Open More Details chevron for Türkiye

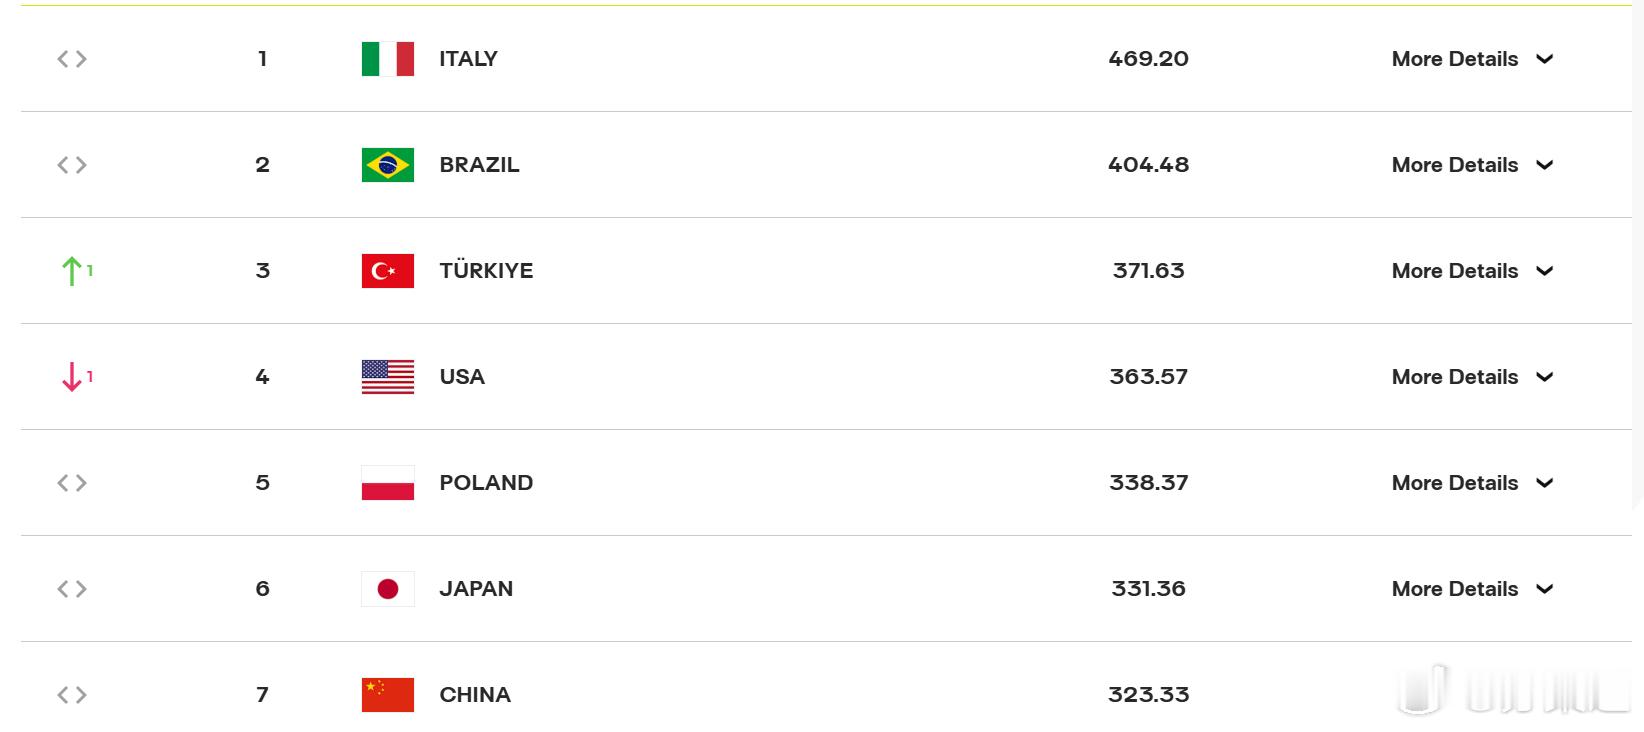coord(1544,271)
